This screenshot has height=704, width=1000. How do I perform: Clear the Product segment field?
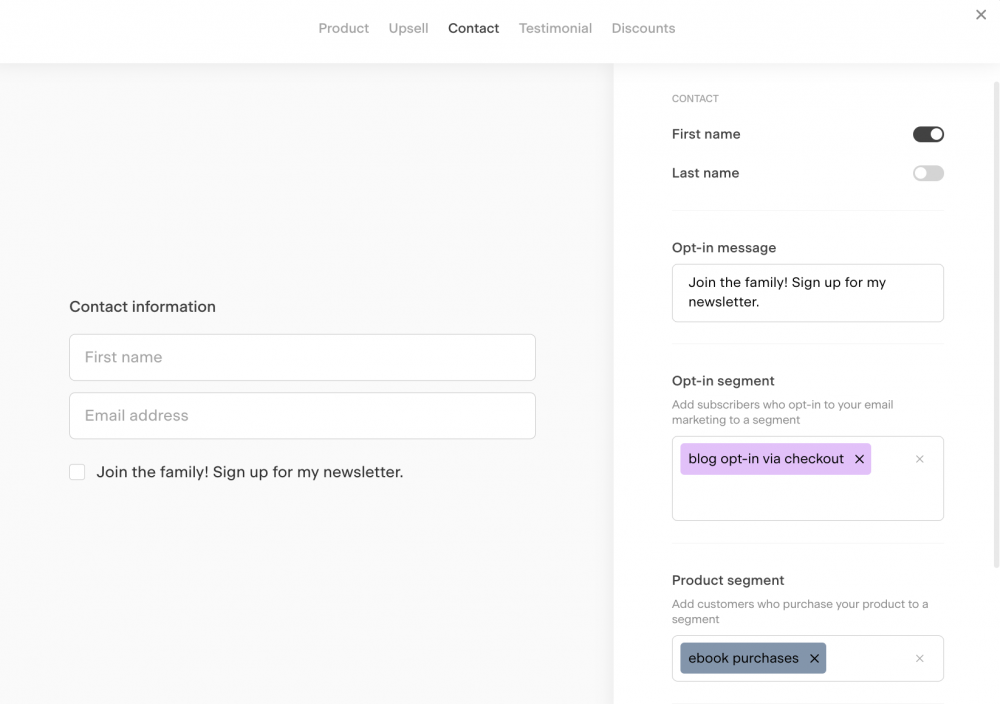pyautogui.click(x=919, y=658)
